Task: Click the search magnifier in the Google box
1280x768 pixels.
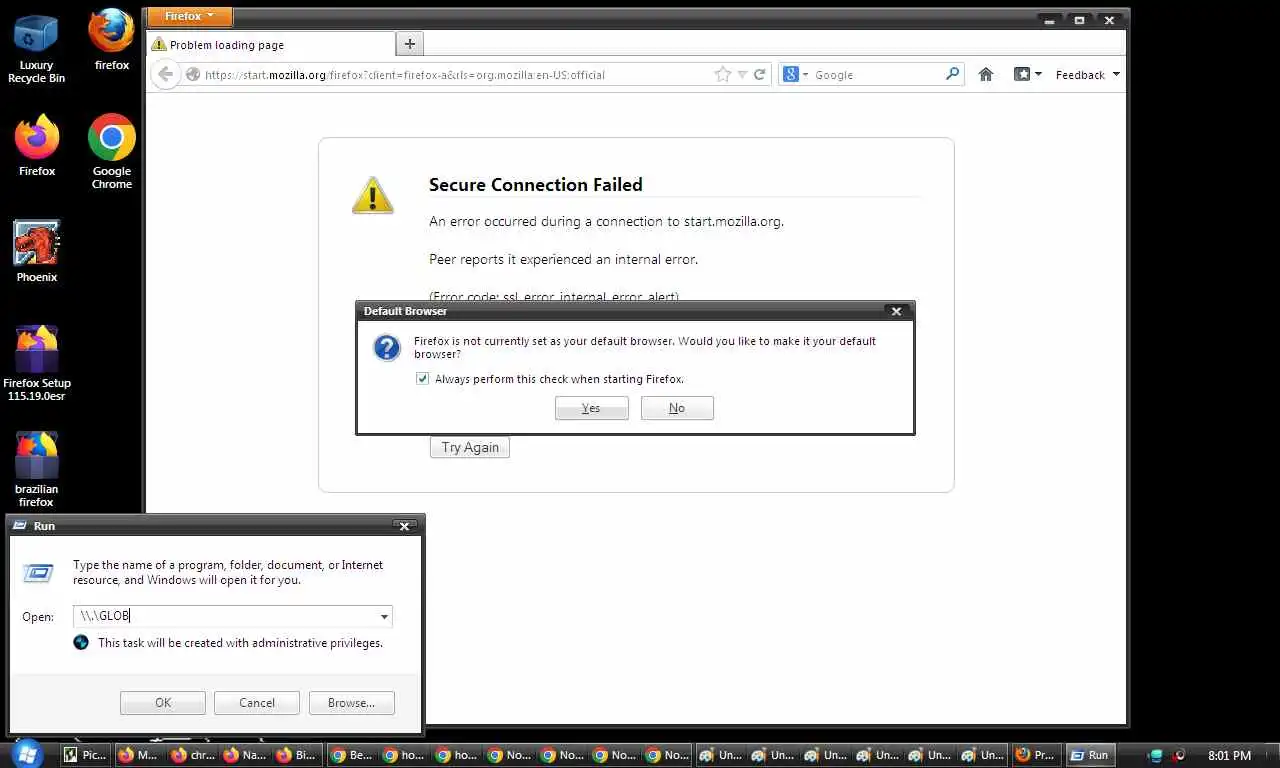Action: coord(952,74)
